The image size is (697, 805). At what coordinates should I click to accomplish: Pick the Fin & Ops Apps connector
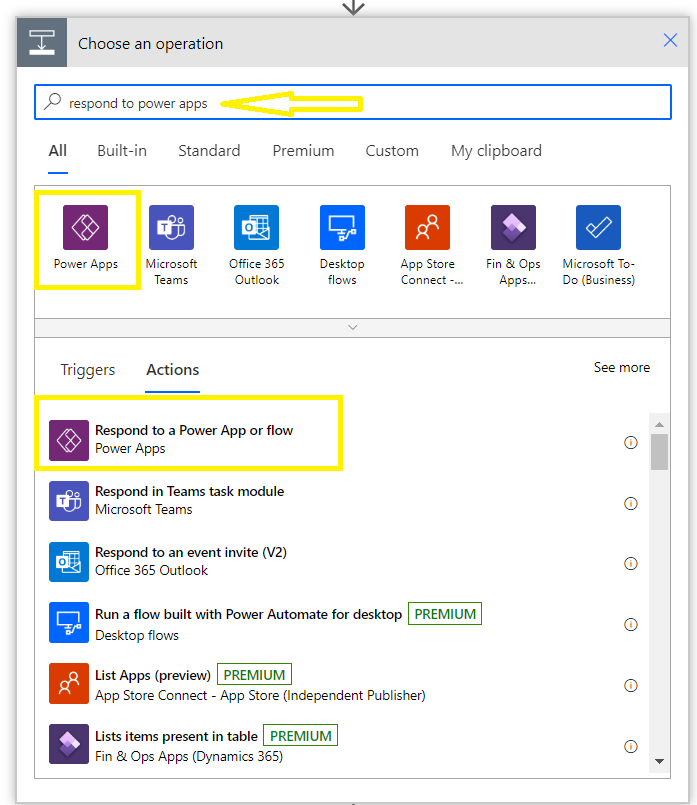click(513, 228)
